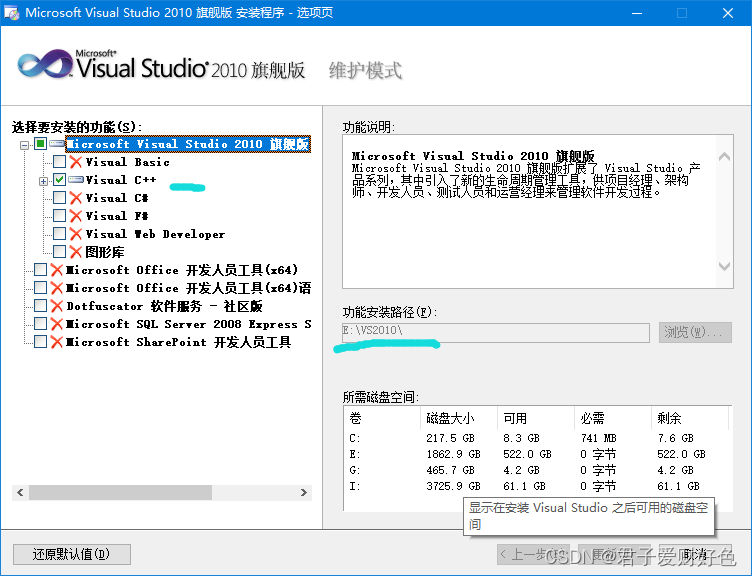The width and height of the screenshot is (752, 576).
Task: Click the down arrow in the 功能说明 box
Action: [x=724, y=266]
